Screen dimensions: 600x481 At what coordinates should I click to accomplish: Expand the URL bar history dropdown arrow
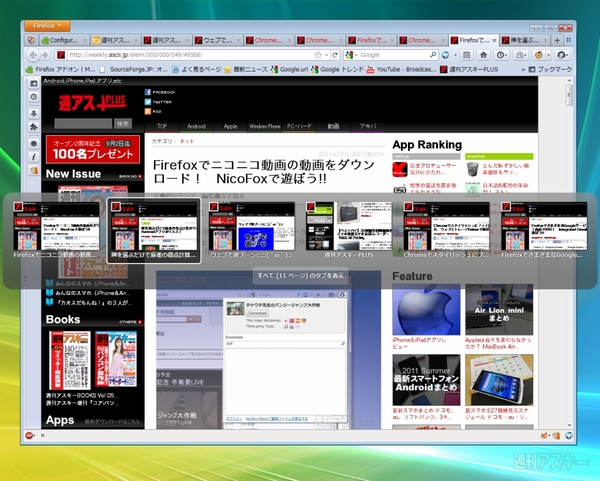click(x=326, y=55)
